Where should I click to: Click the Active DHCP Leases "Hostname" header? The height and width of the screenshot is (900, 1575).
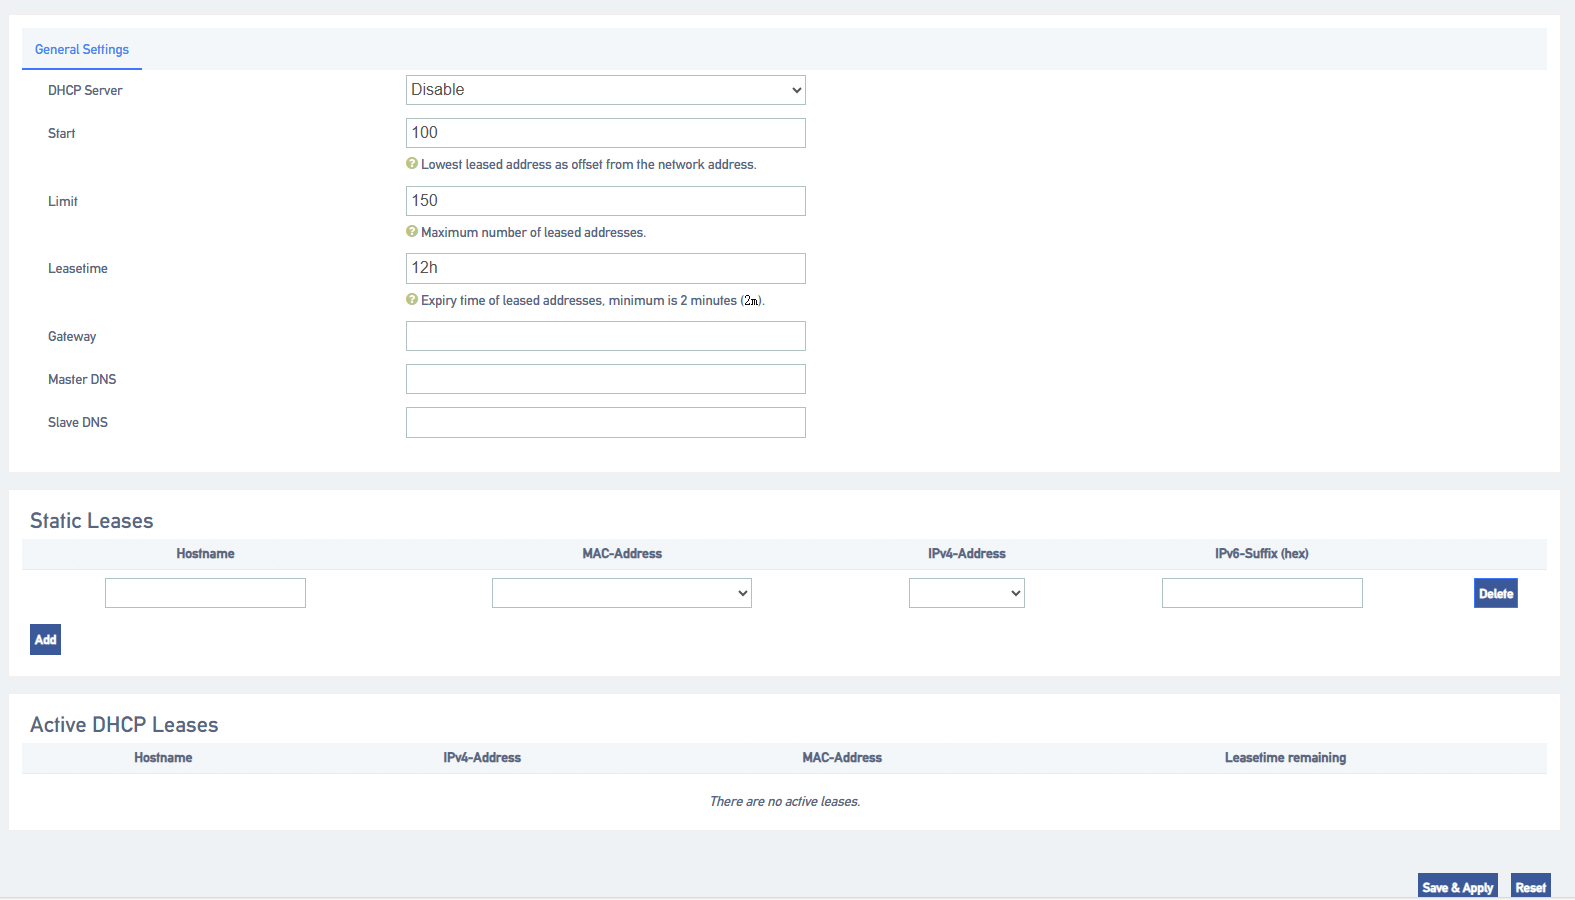163,758
